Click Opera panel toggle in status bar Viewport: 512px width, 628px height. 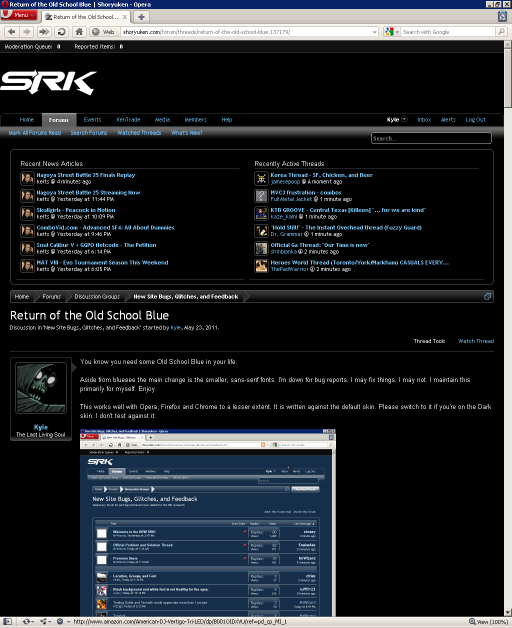point(8,622)
